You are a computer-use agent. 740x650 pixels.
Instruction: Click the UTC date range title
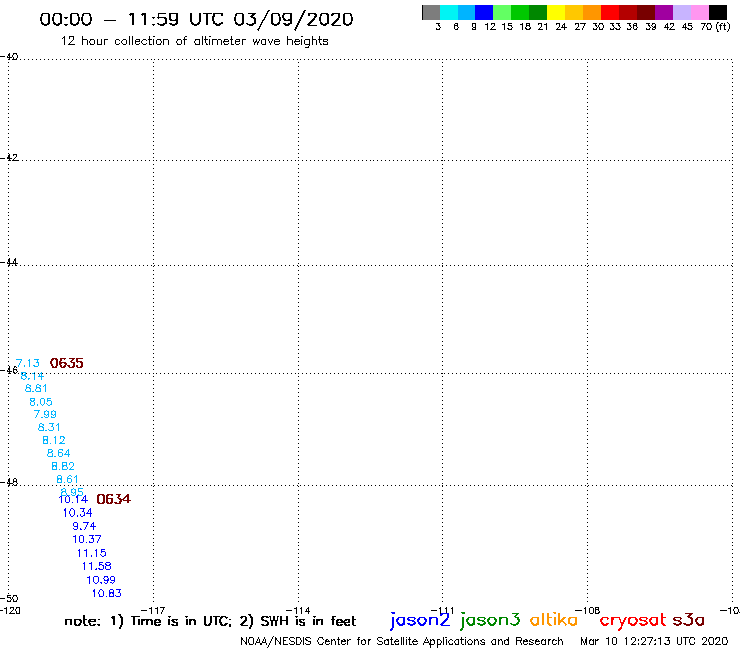196,19
